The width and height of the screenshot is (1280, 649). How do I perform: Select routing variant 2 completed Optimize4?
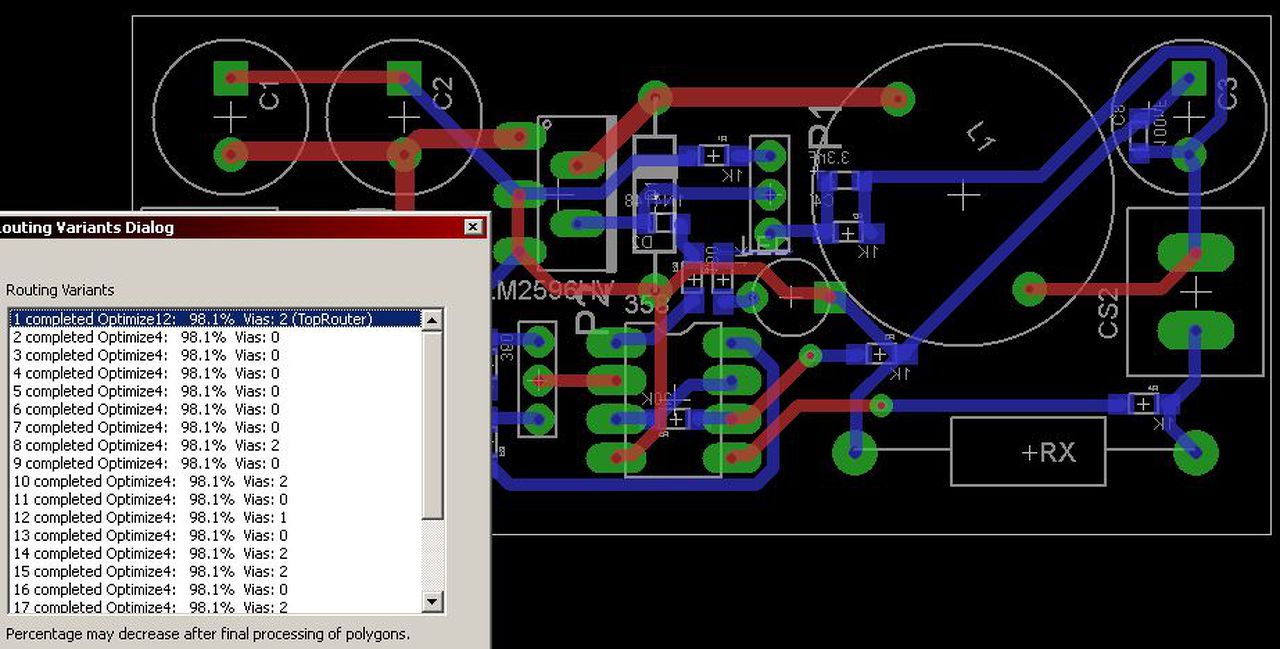(215, 337)
